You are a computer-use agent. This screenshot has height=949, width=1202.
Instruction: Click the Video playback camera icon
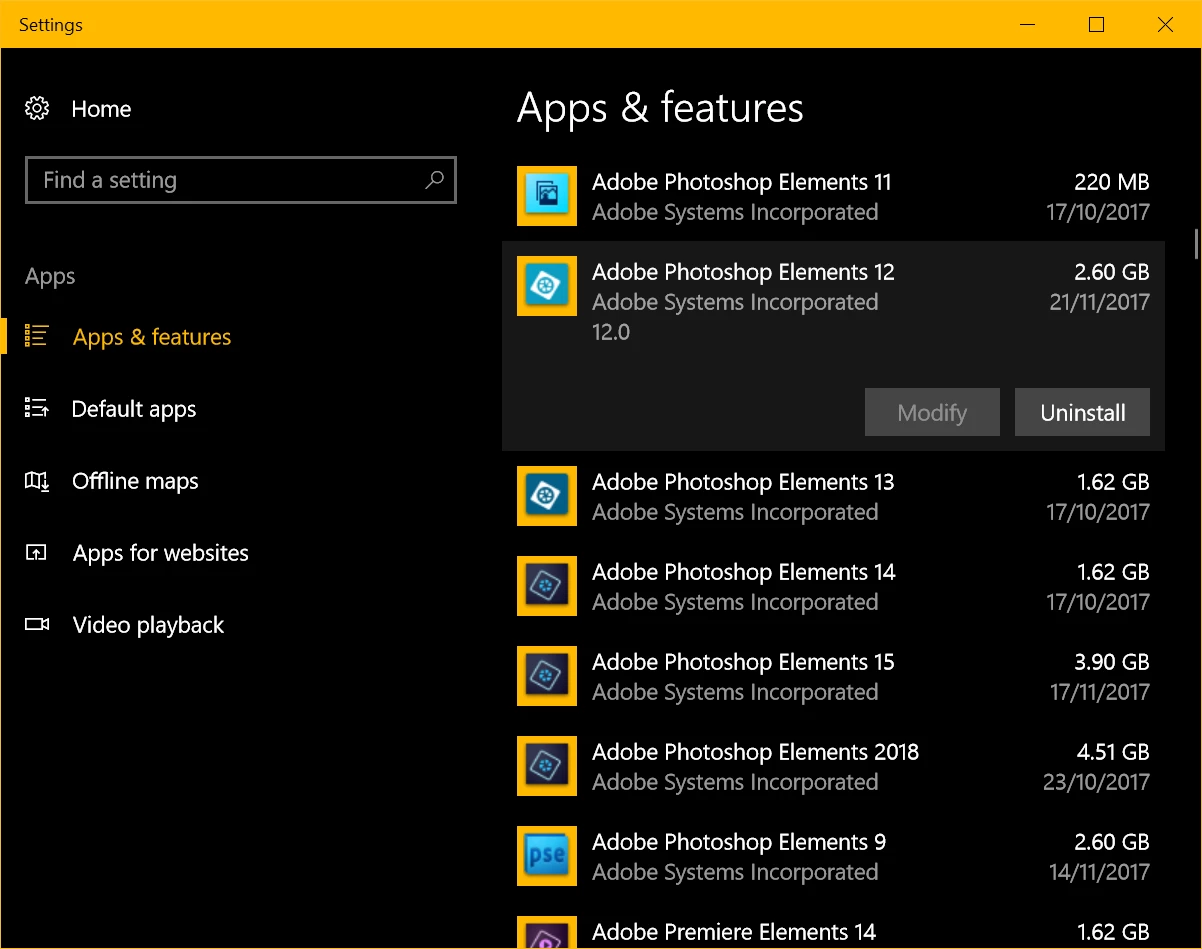[37, 625]
